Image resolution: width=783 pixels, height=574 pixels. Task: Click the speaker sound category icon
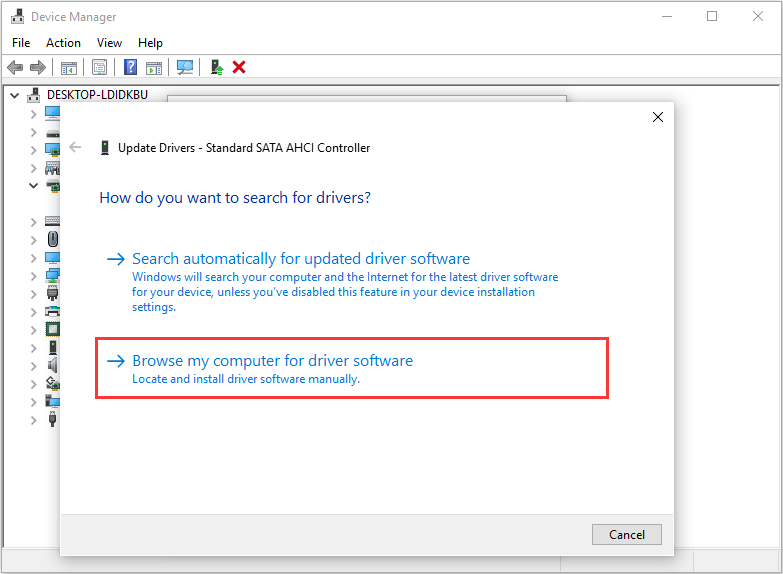pyautogui.click(x=53, y=365)
